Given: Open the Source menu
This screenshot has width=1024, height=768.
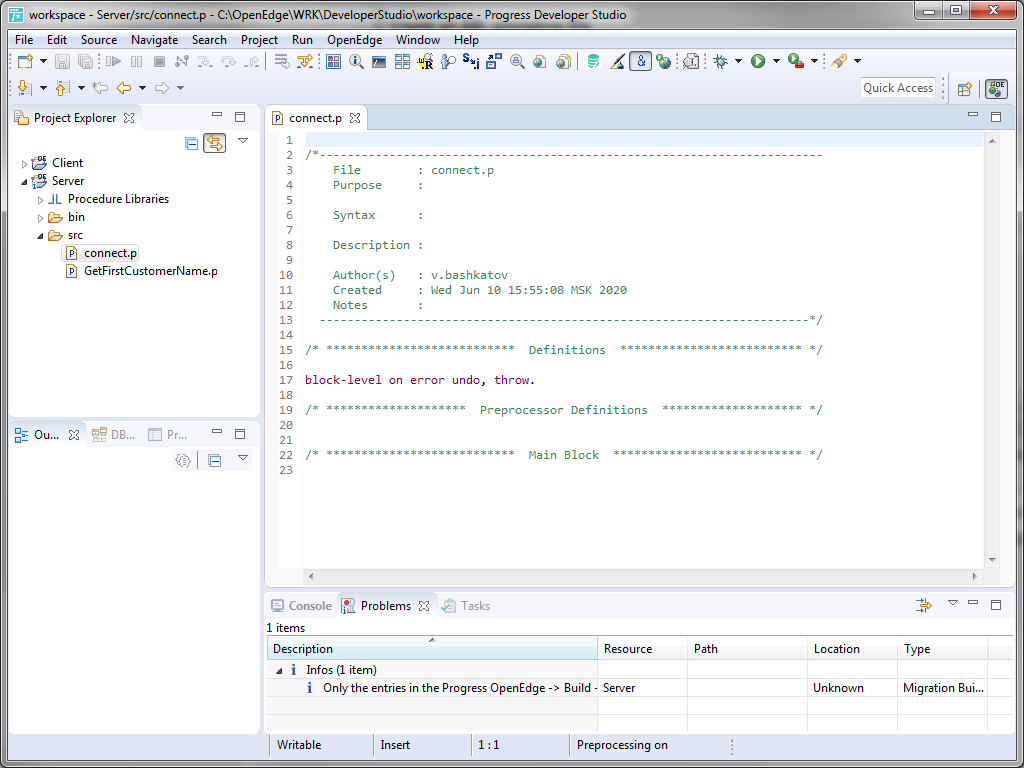Looking at the screenshot, I should [99, 40].
